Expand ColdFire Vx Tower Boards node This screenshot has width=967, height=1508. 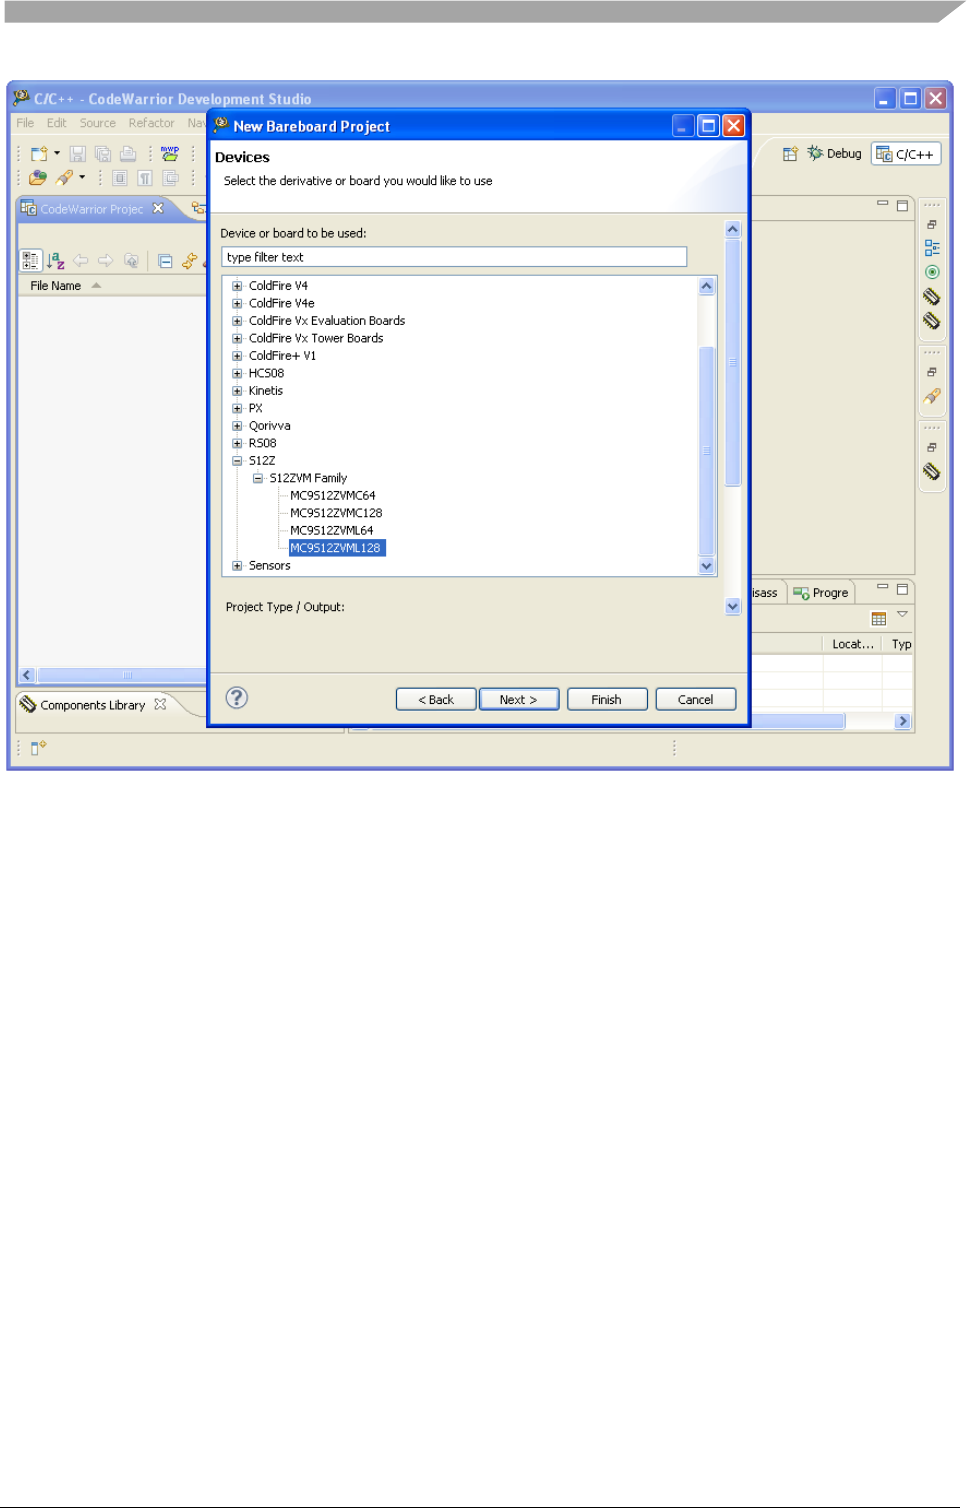[237, 338]
